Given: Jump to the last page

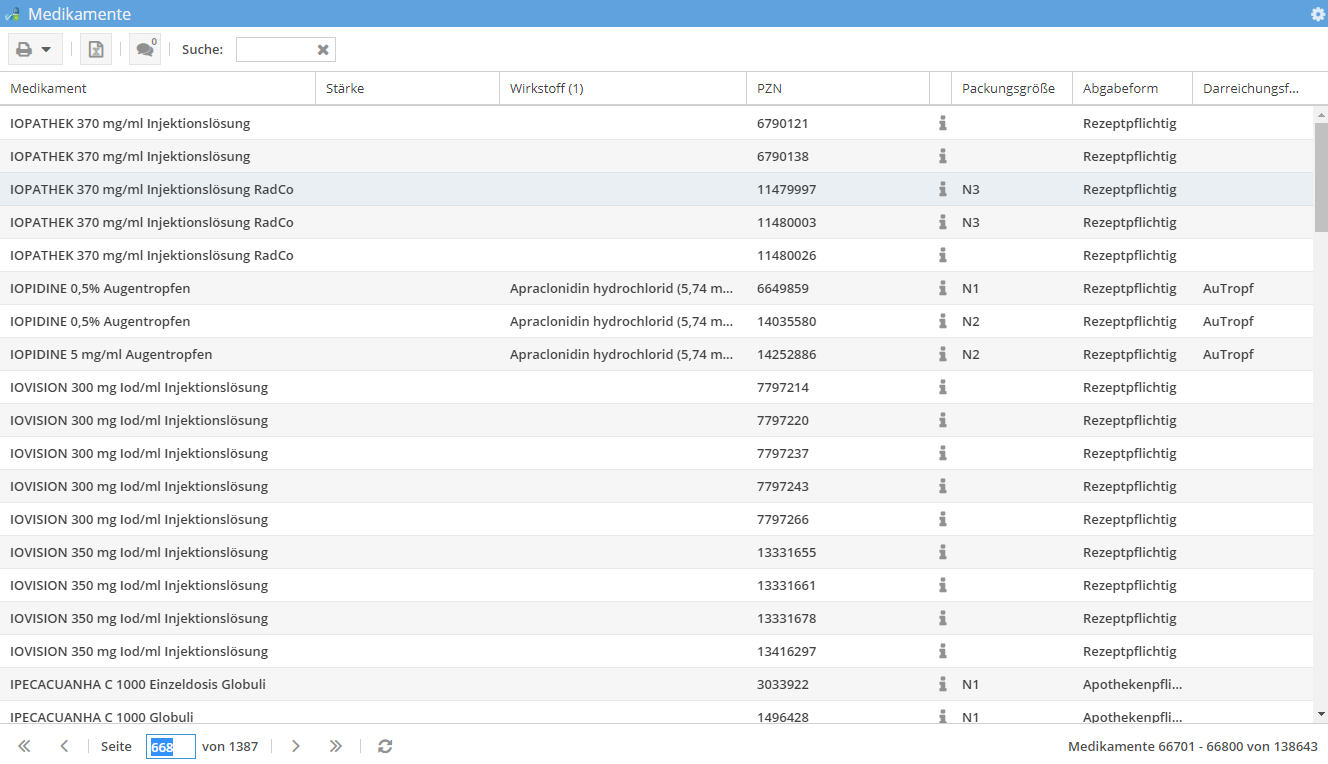Looking at the screenshot, I should (336, 746).
